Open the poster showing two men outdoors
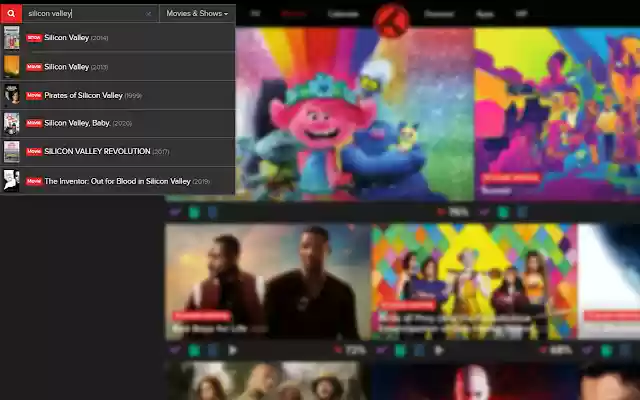 [x=267, y=282]
